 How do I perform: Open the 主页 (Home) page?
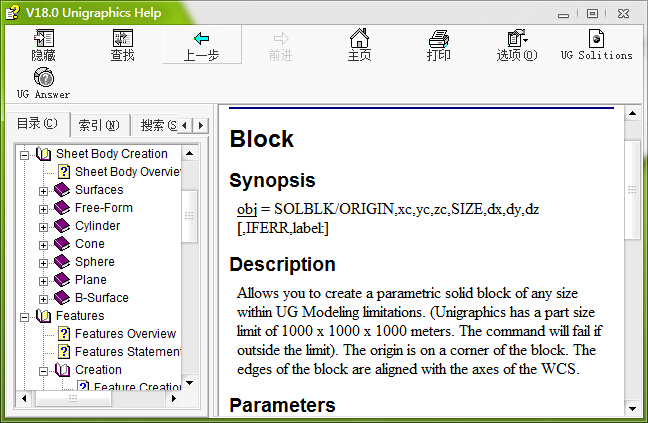pyautogui.click(x=359, y=38)
